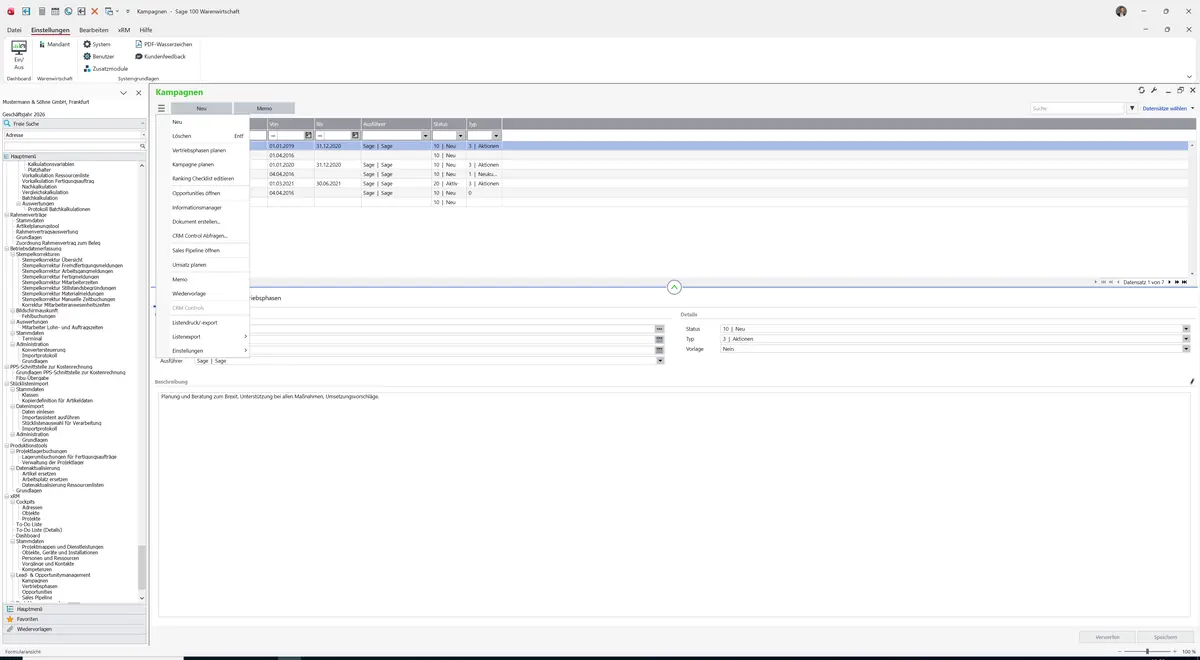Open the Status dropdown in Details
The height and width of the screenshot is (660, 1200).
(x=1186, y=328)
